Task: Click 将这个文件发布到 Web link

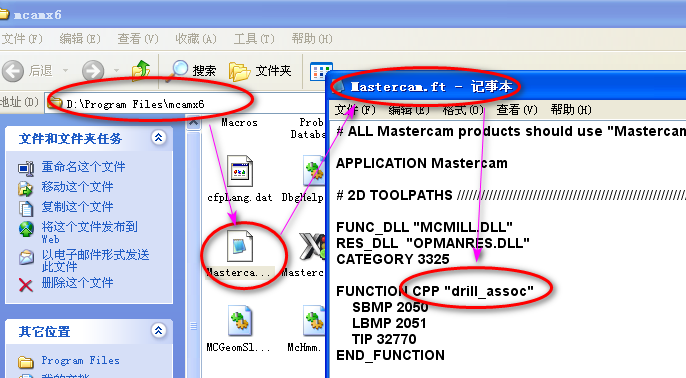Action: tap(89, 232)
